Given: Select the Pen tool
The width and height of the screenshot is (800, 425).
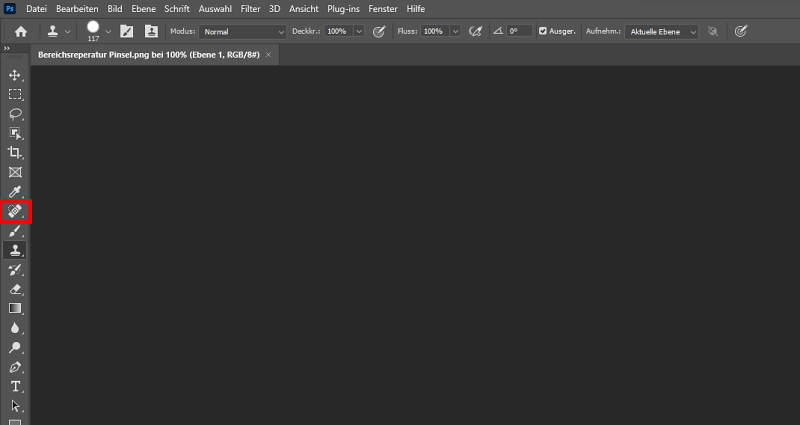Looking at the screenshot, I should pyautogui.click(x=15, y=367).
